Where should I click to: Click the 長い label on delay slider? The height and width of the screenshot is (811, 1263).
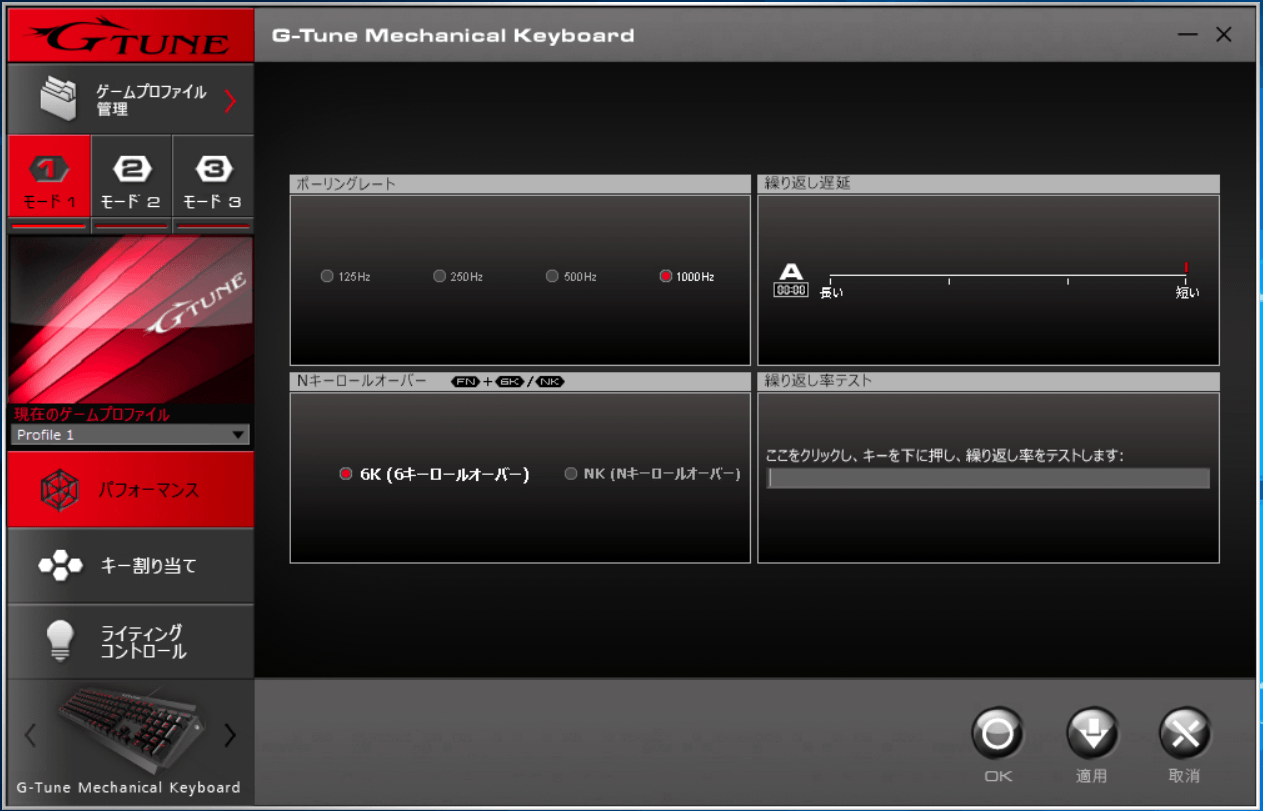click(831, 293)
